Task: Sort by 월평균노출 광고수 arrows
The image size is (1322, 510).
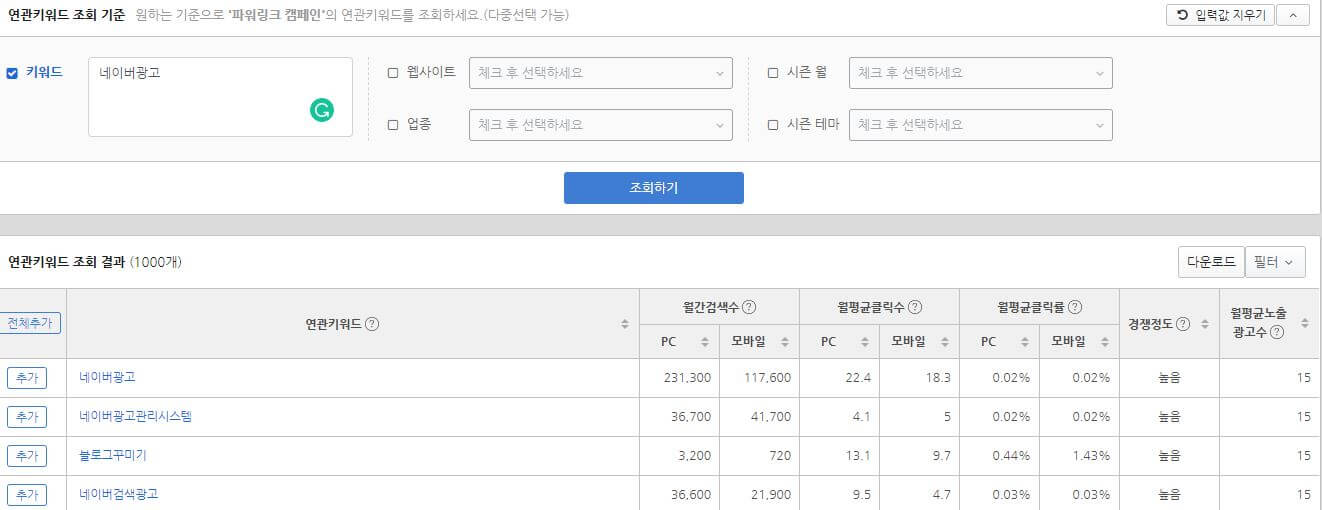Action: tap(1304, 323)
